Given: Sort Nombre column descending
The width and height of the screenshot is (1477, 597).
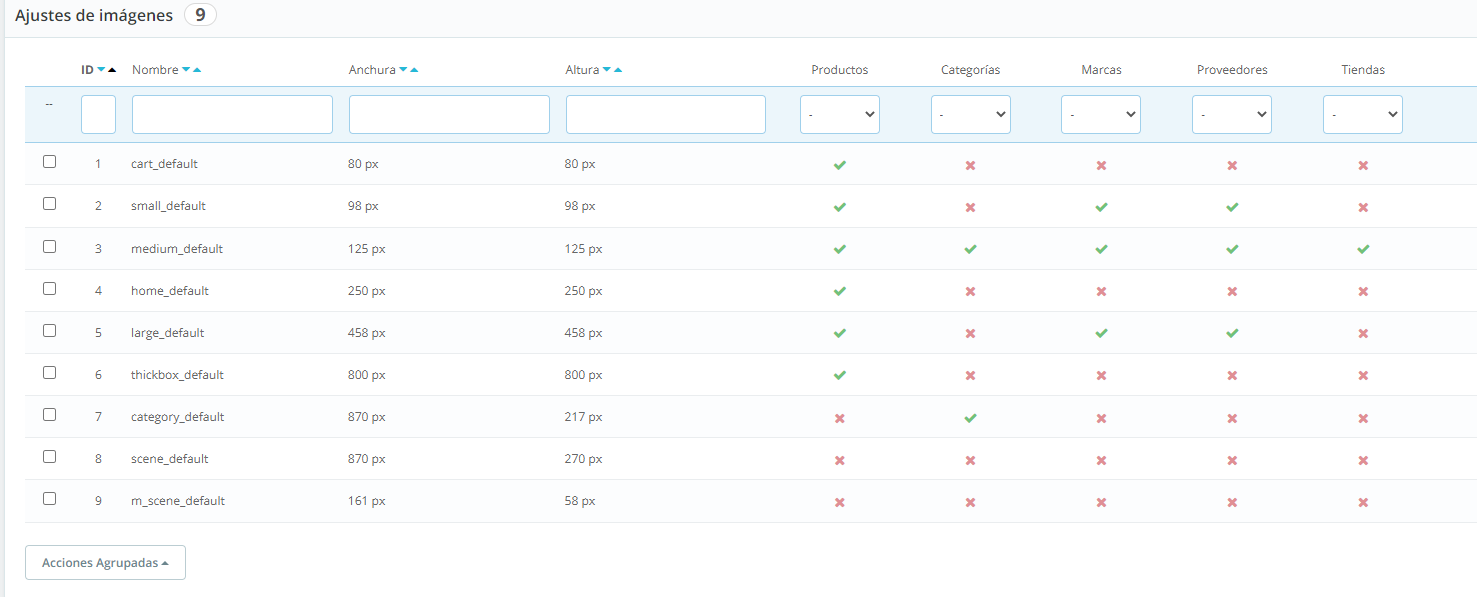Looking at the screenshot, I should (186, 70).
